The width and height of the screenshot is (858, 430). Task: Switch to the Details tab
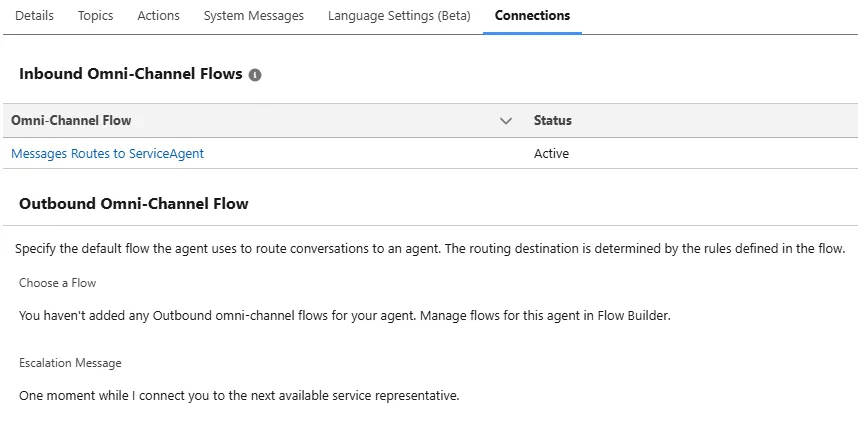click(34, 16)
